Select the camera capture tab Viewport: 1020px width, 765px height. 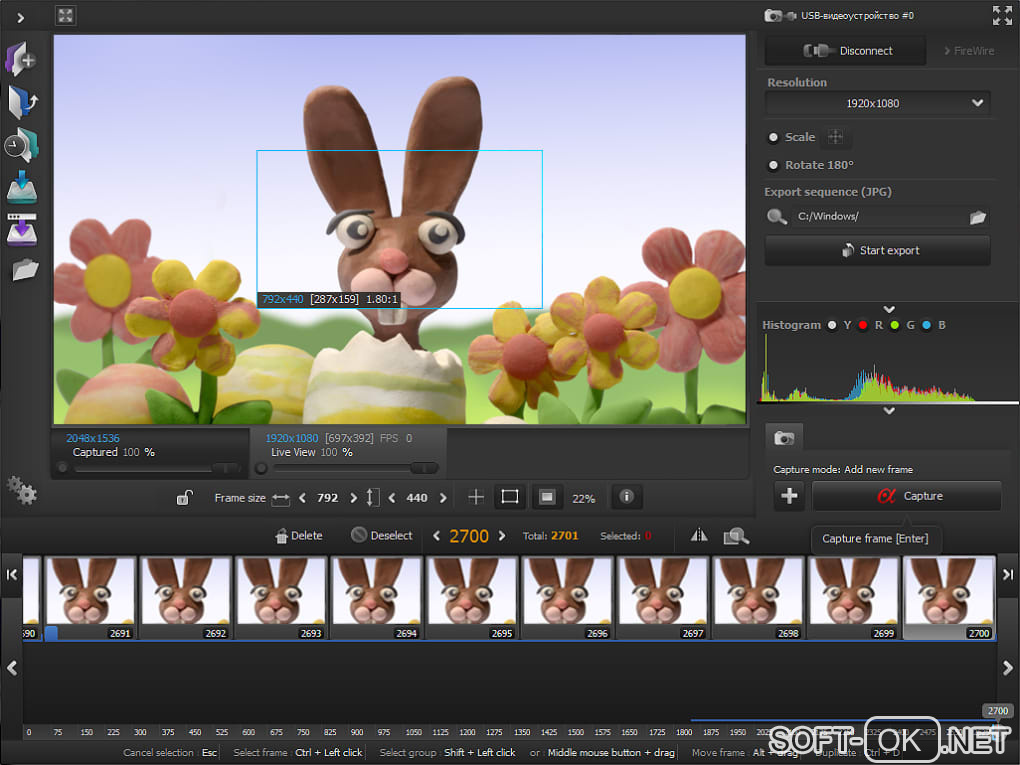pyautogui.click(x=784, y=438)
